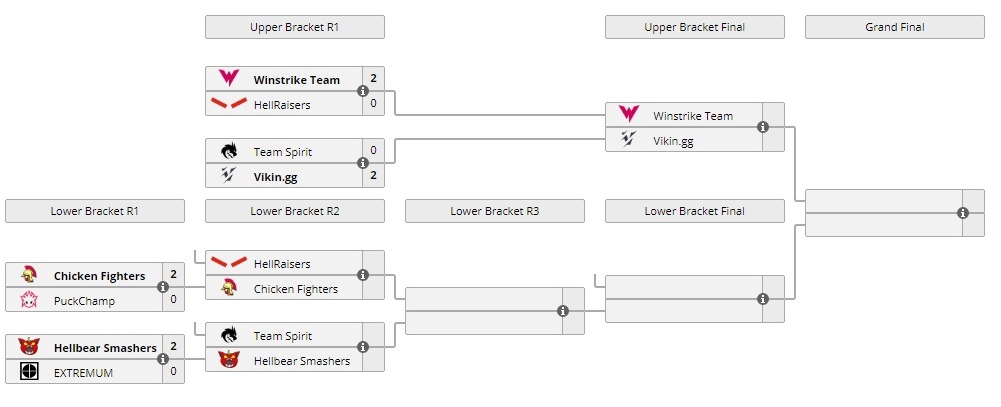Click HellRaisers logo in Upper Bracket R1
Screen dimensions: 1001x407
[229, 103]
